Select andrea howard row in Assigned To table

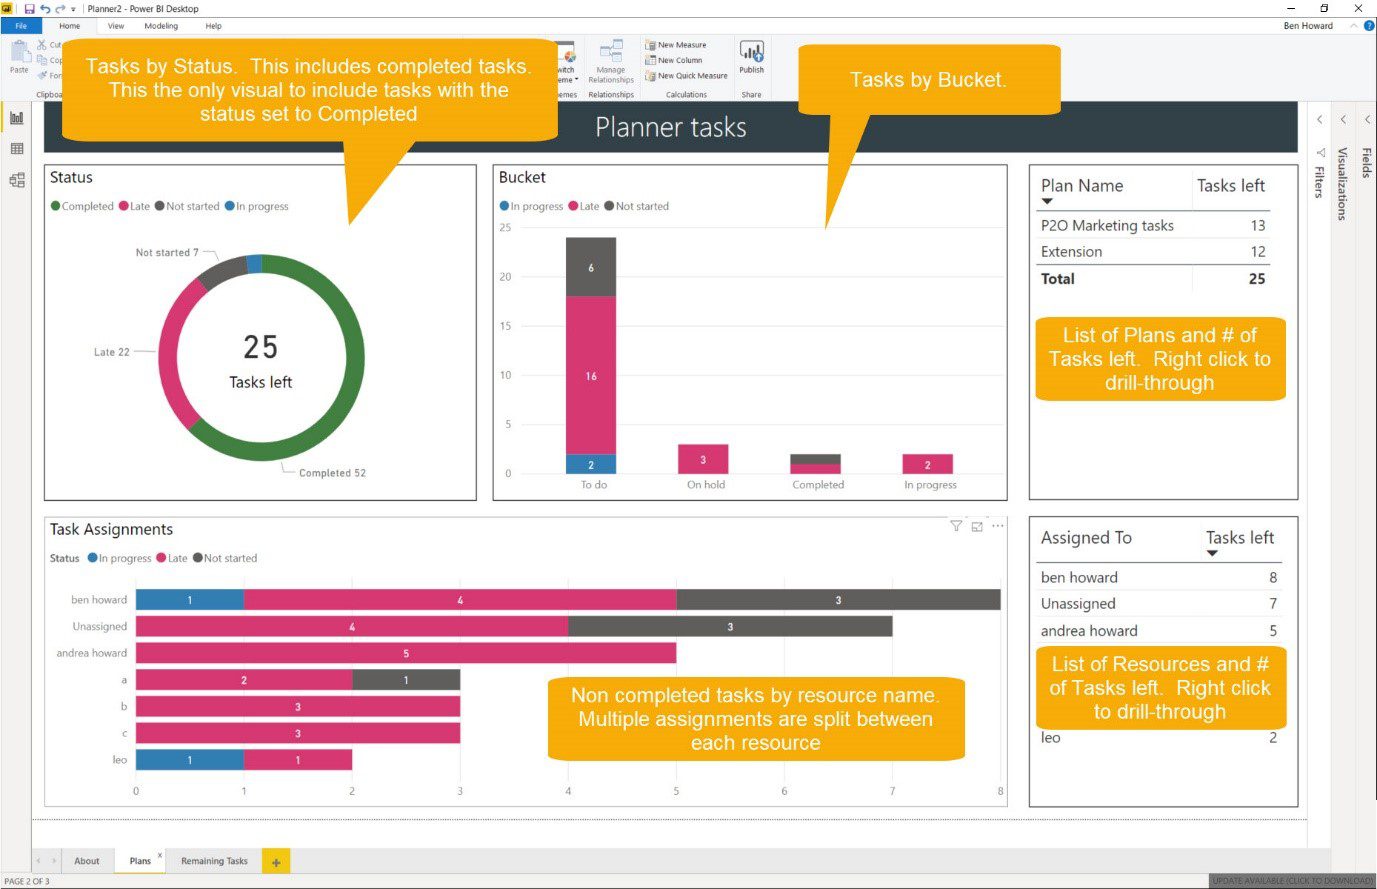pyautogui.click(x=1159, y=631)
